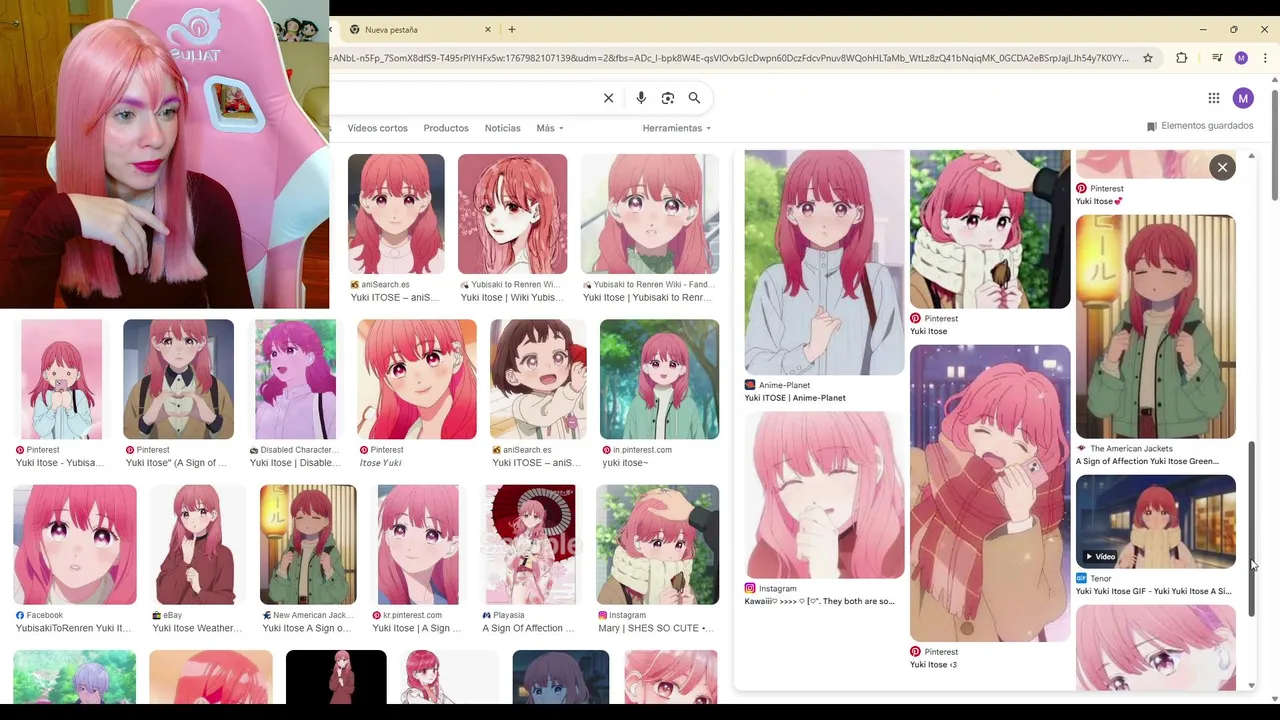Expand the Herramientas dropdown
The height and width of the screenshot is (720, 1280).
pos(677,128)
